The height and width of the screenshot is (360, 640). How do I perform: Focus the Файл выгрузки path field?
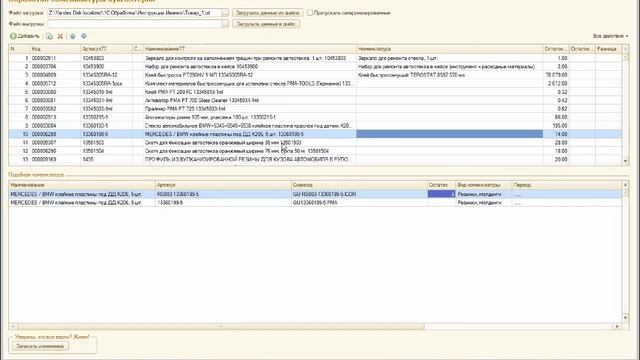click(135, 24)
